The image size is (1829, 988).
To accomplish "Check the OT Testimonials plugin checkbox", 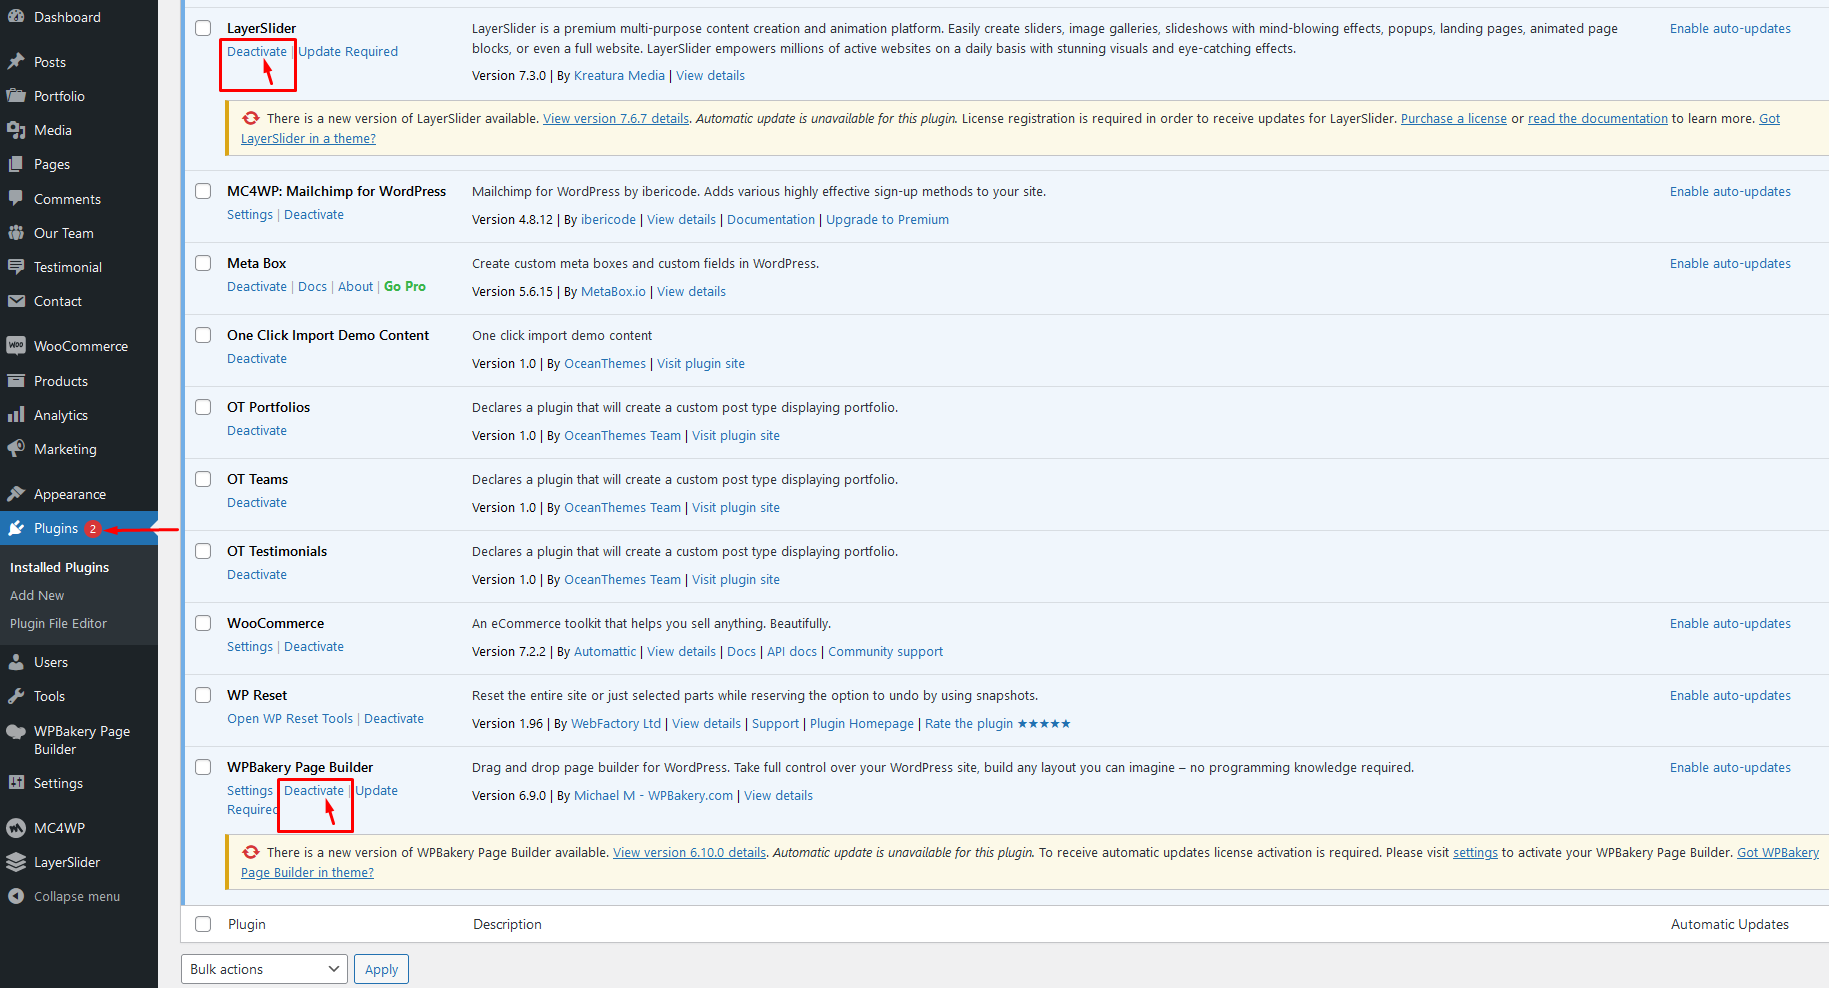I will click(x=203, y=551).
